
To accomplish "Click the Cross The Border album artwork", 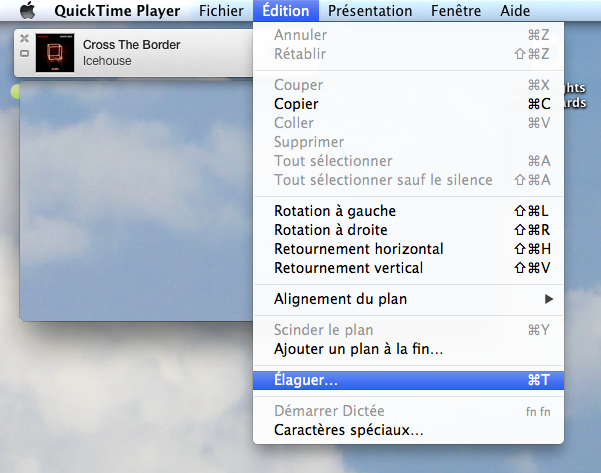I will click(x=53, y=53).
